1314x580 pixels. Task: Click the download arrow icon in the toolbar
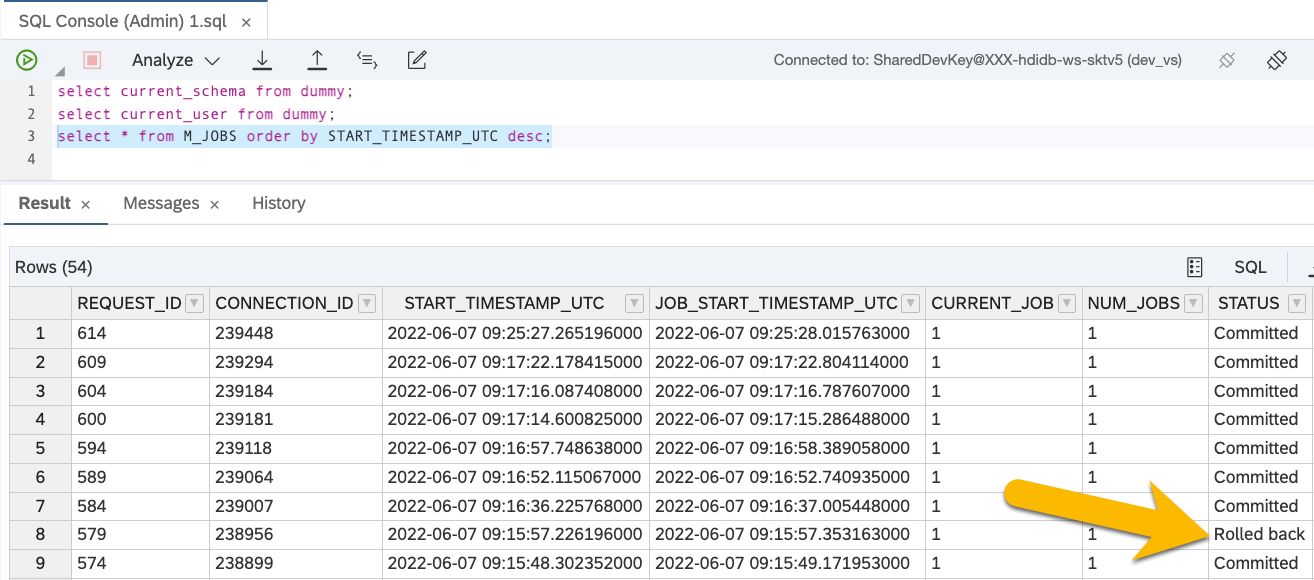(x=262, y=60)
